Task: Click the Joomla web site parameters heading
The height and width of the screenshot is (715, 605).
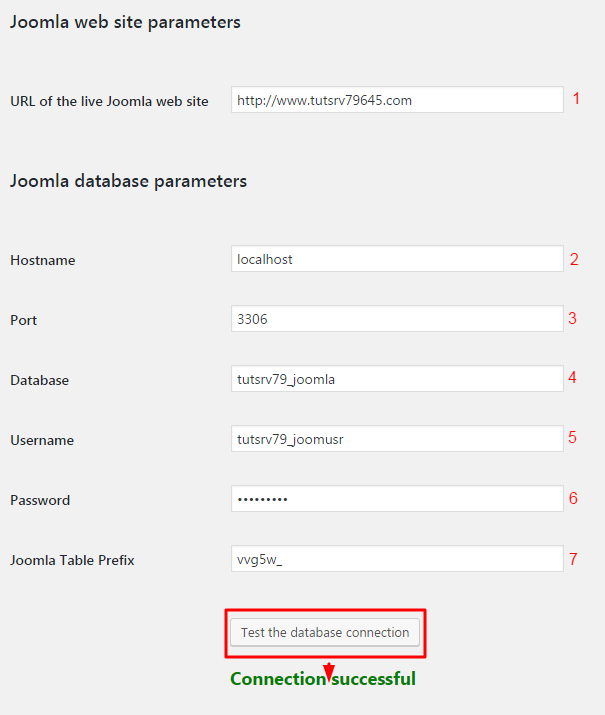Action: click(x=125, y=22)
